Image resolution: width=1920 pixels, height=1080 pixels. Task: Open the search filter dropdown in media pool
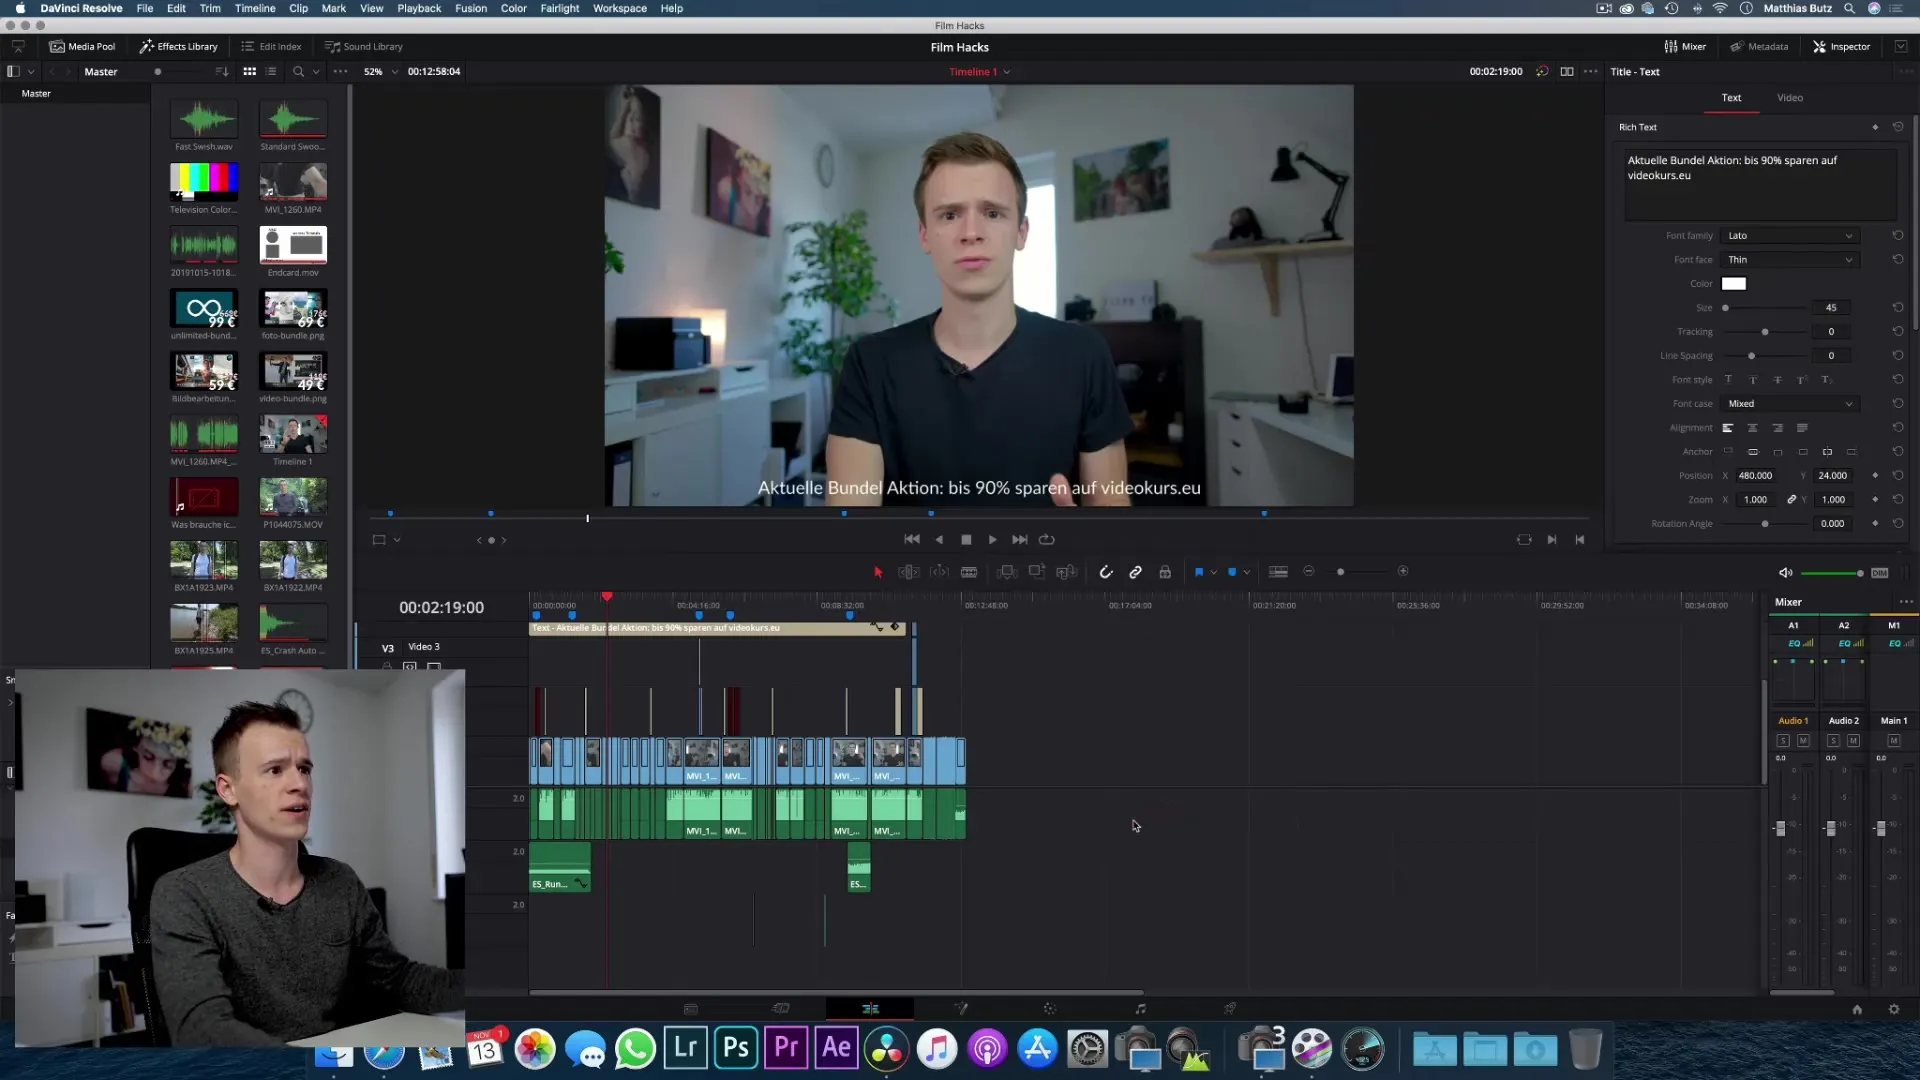point(316,72)
